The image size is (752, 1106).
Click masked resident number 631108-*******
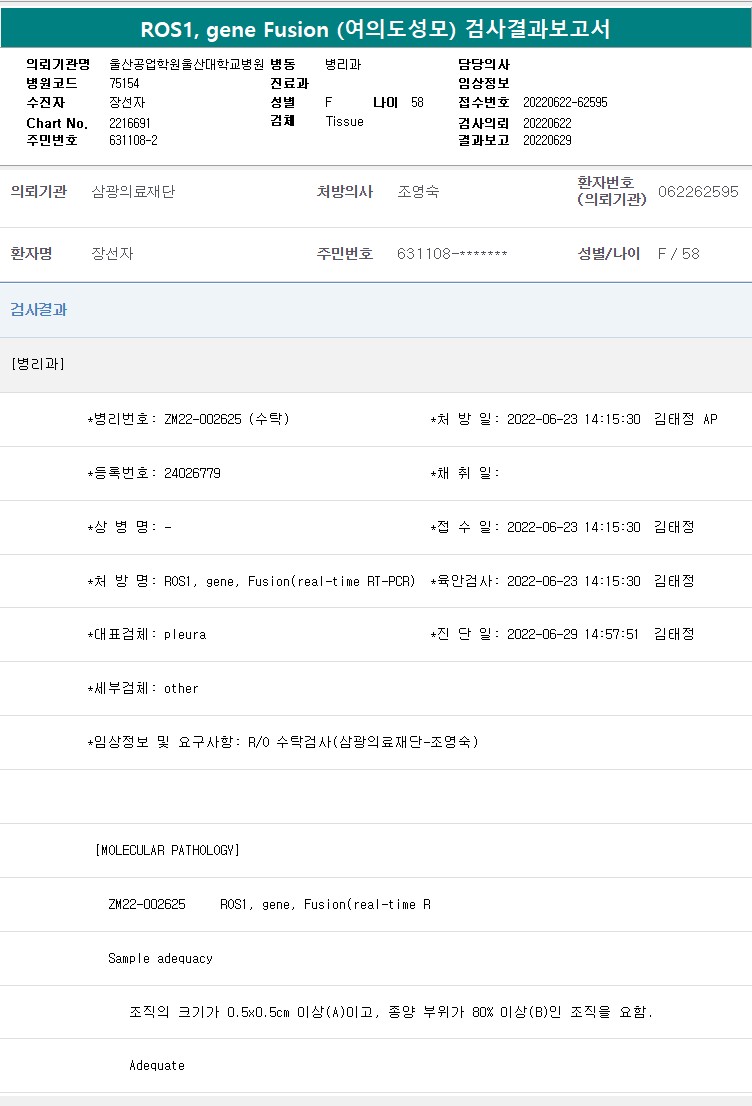tap(452, 253)
